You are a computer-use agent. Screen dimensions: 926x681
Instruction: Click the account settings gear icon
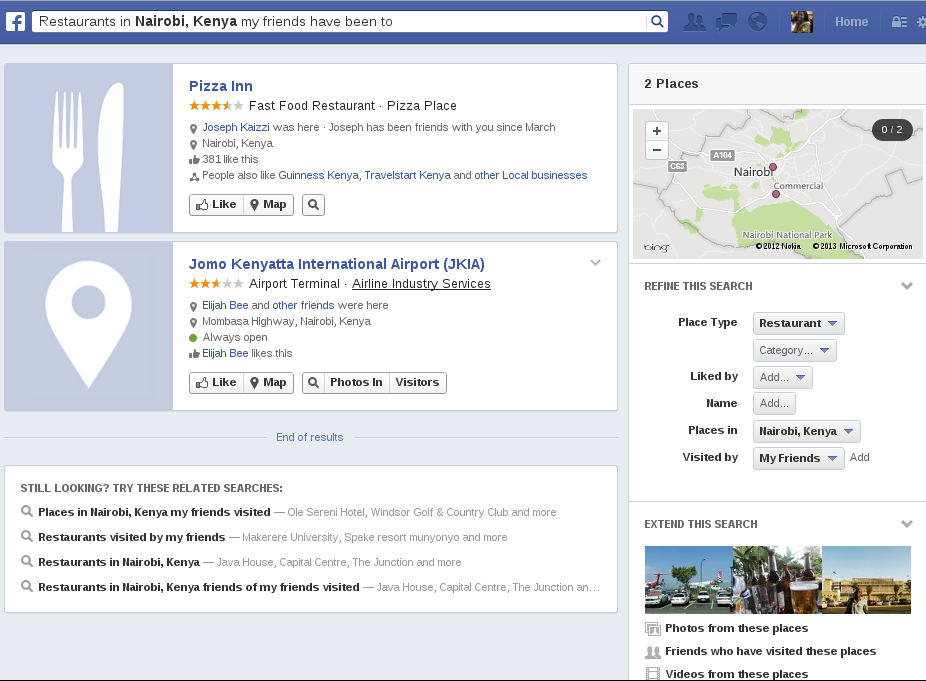(x=921, y=22)
